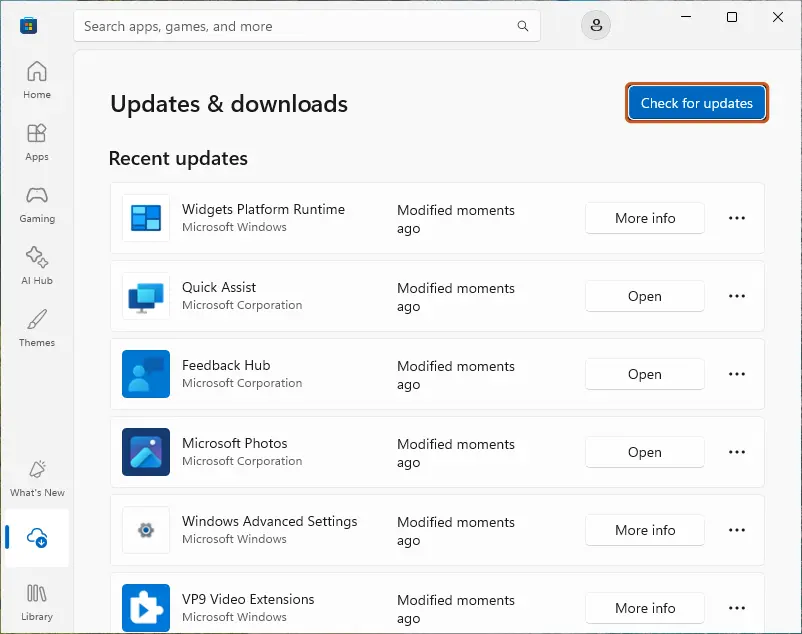Screen dimensions: 802x634
Task: Open more options for VP9 Video Extensions
Action: (737, 608)
